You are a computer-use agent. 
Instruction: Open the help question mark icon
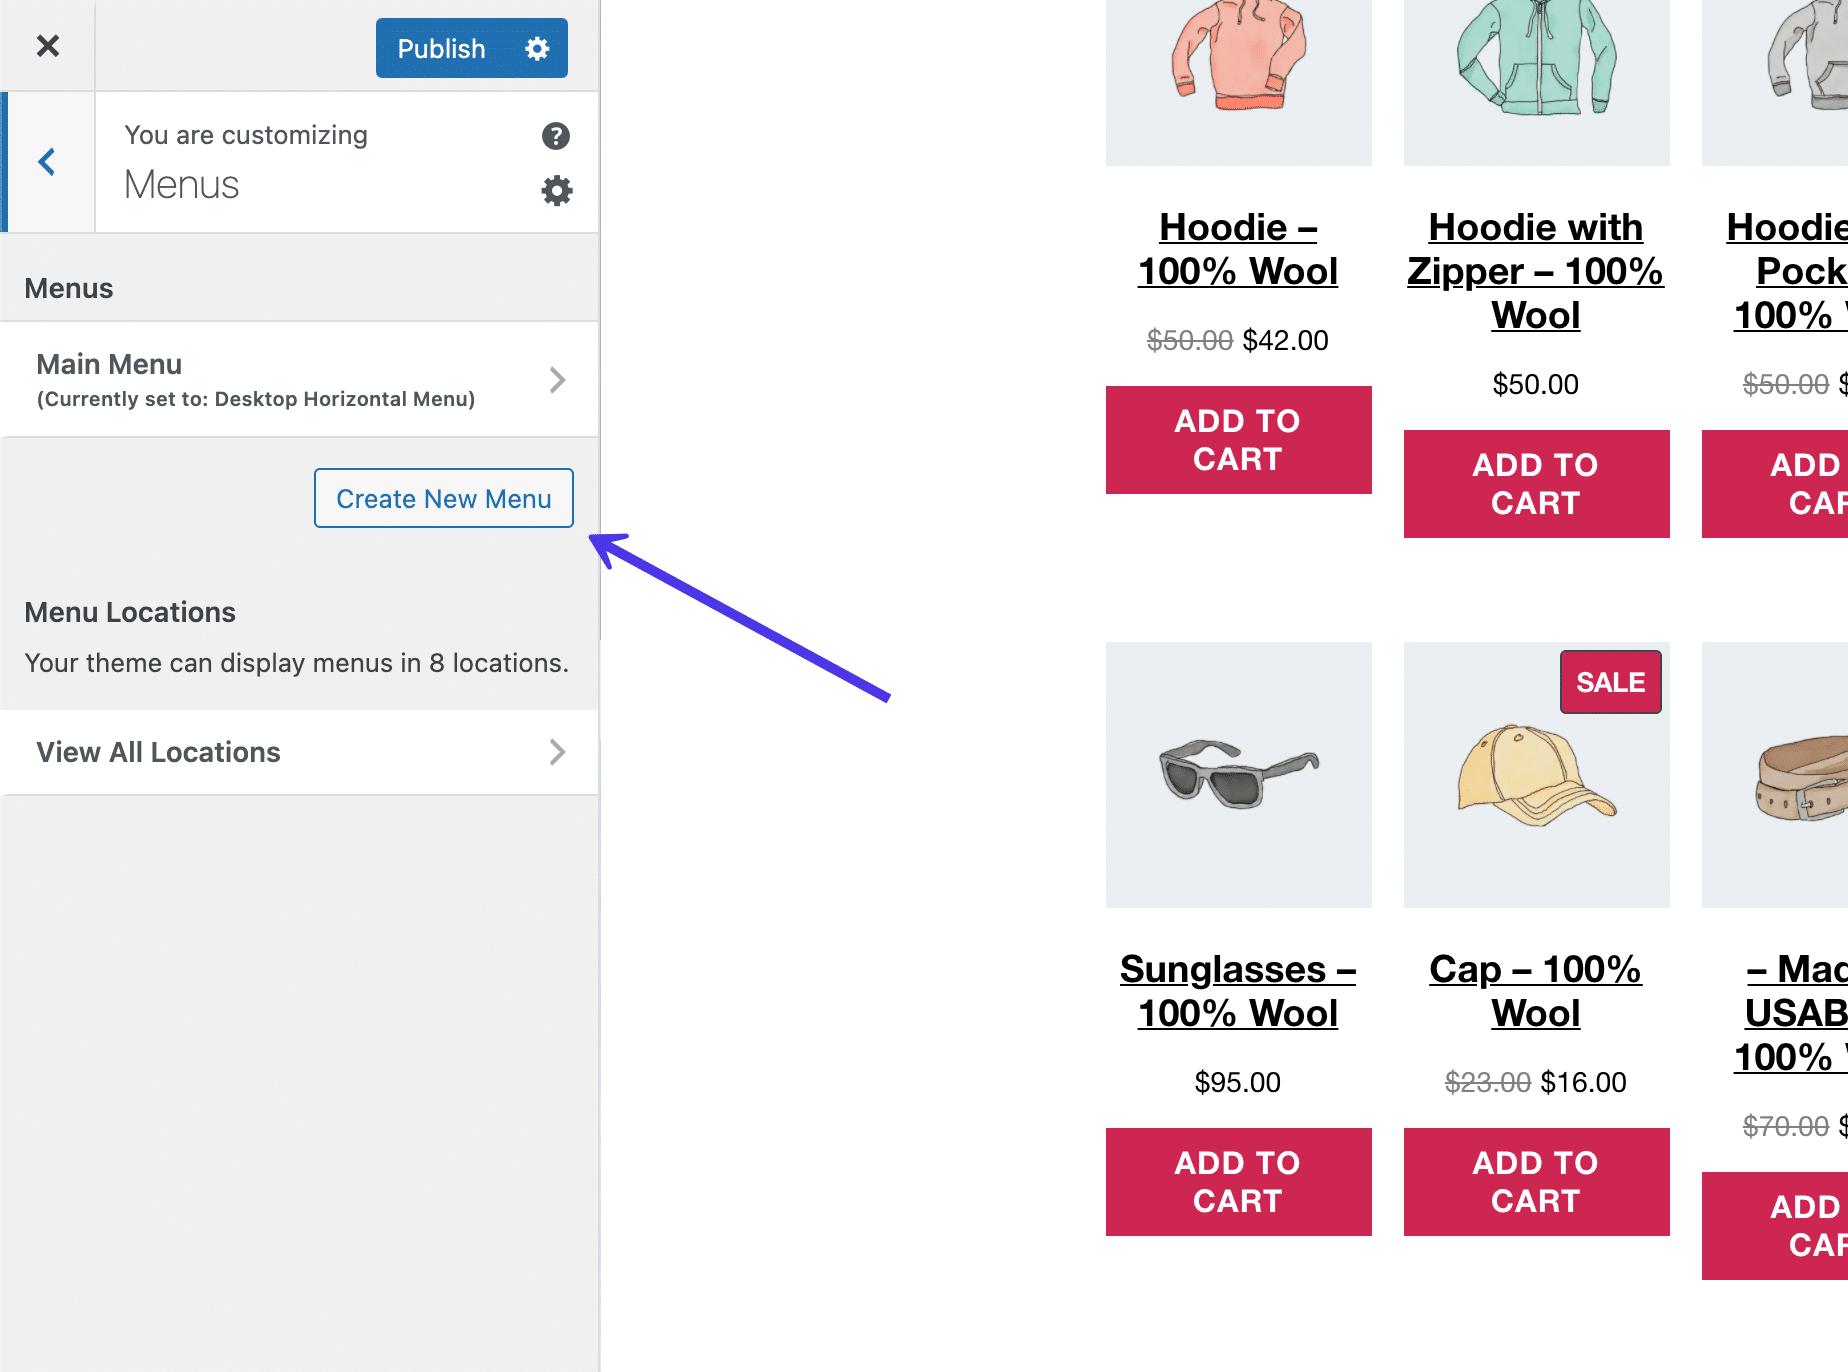pyautogui.click(x=556, y=136)
